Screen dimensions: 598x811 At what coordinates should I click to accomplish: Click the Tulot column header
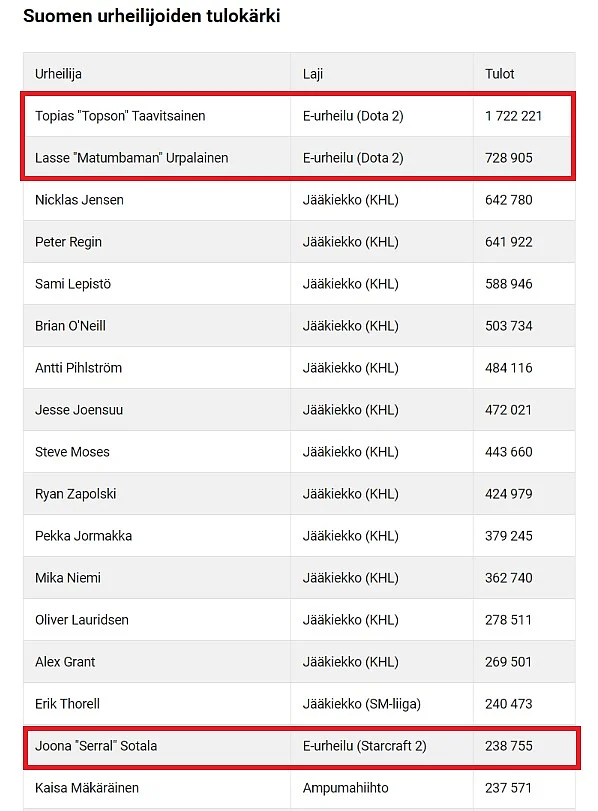[x=500, y=74]
